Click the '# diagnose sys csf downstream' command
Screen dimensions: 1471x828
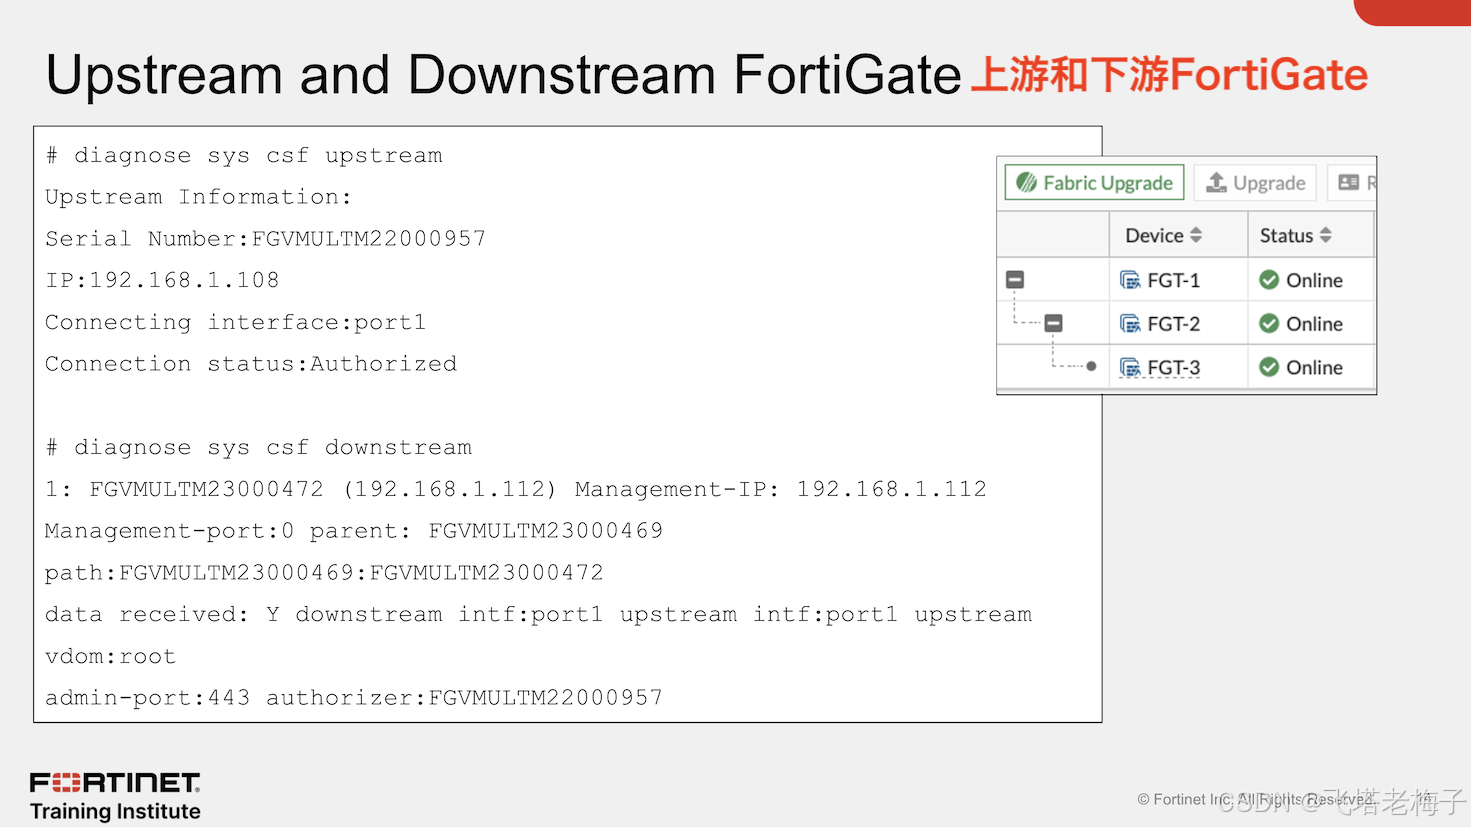point(258,448)
